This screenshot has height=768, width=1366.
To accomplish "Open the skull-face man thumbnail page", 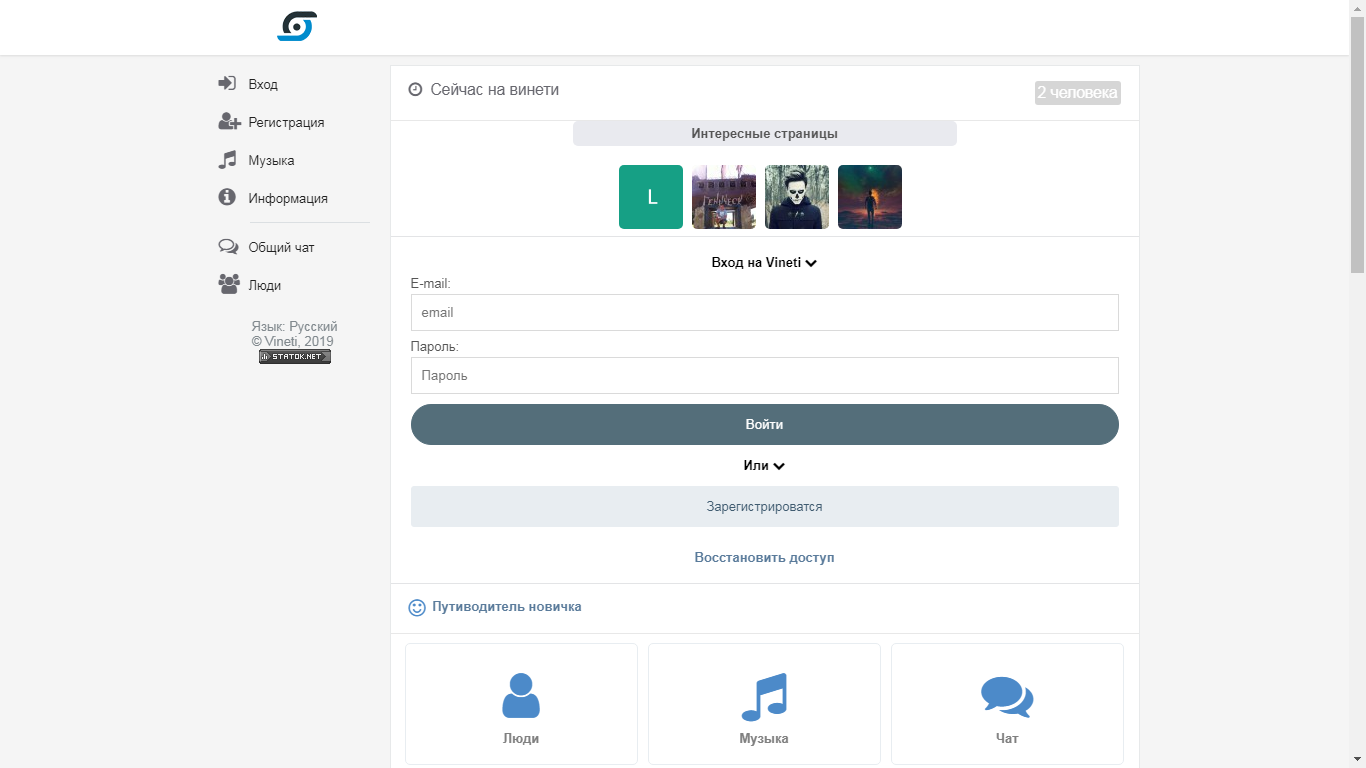I will point(797,197).
